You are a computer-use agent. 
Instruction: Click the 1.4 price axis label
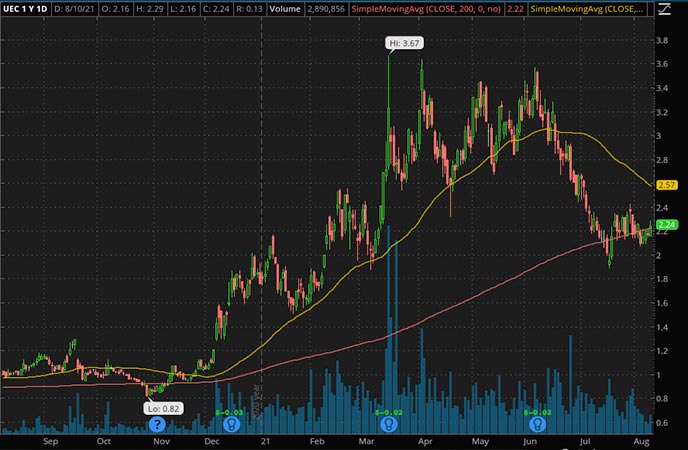click(x=662, y=327)
